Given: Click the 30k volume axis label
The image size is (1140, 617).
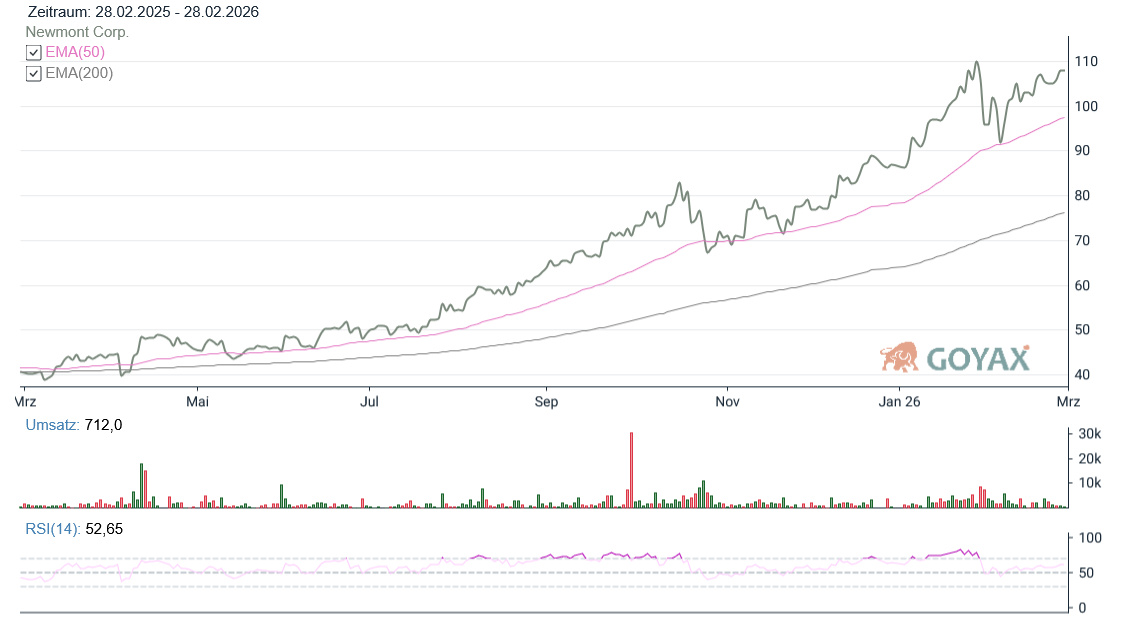Looking at the screenshot, I should point(1088,434).
